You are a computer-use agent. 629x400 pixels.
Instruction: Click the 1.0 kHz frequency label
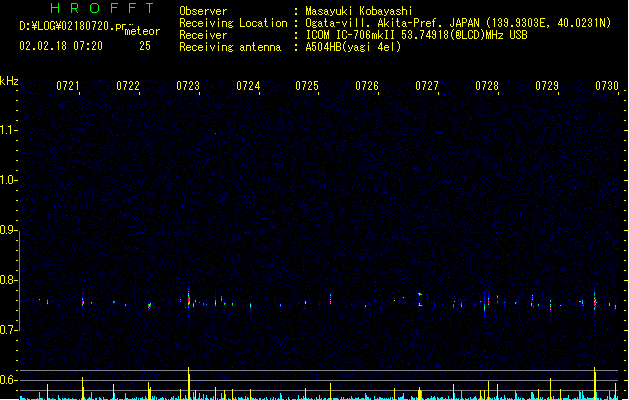(x=8, y=180)
